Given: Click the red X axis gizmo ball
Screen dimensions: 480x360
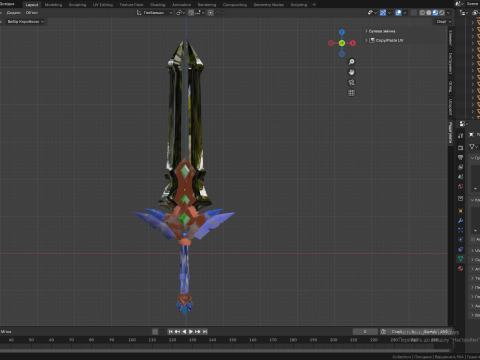Looking at the screenshot, I should coord(353,43).
